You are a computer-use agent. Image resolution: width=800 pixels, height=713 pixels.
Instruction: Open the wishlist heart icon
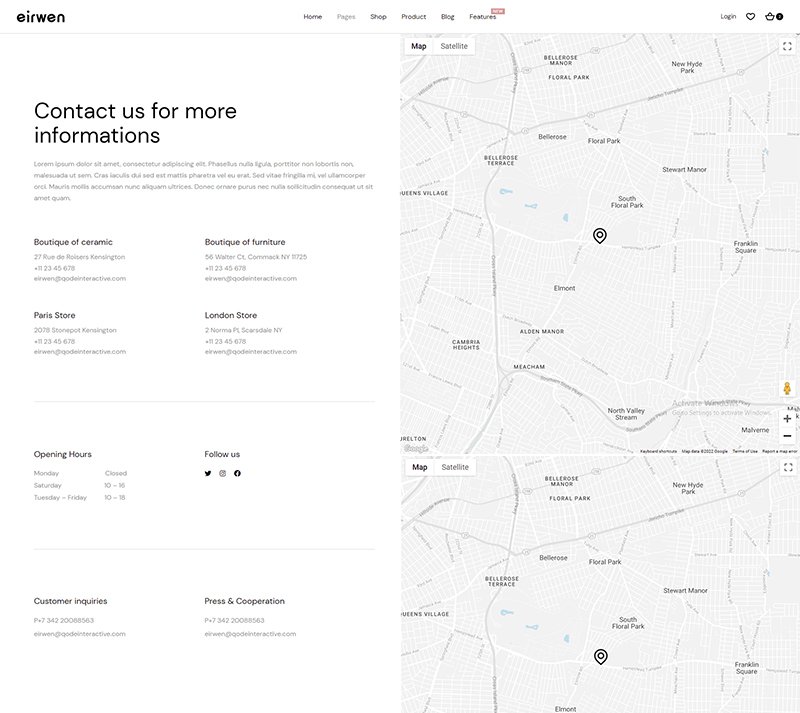pyautogui.click(x=750, y=17)
